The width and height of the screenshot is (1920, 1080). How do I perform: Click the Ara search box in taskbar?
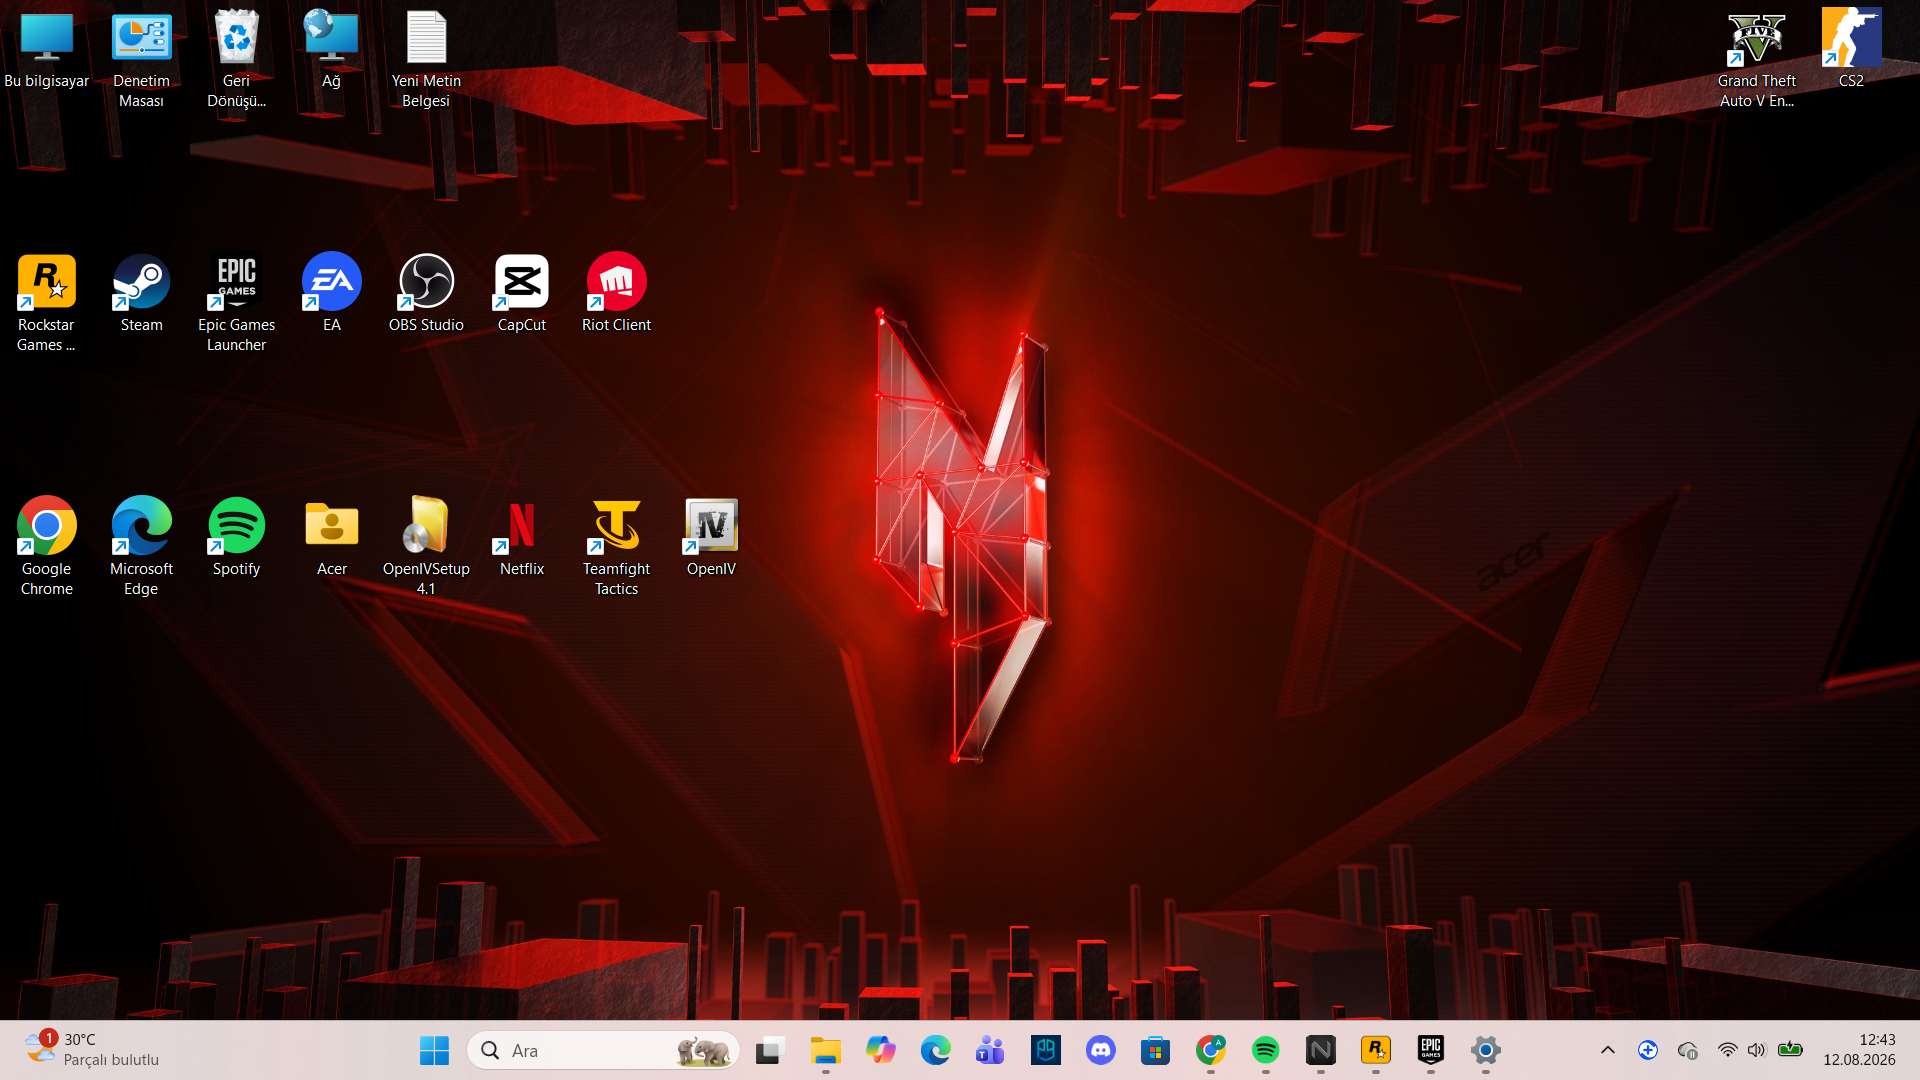click(603, 1051)
